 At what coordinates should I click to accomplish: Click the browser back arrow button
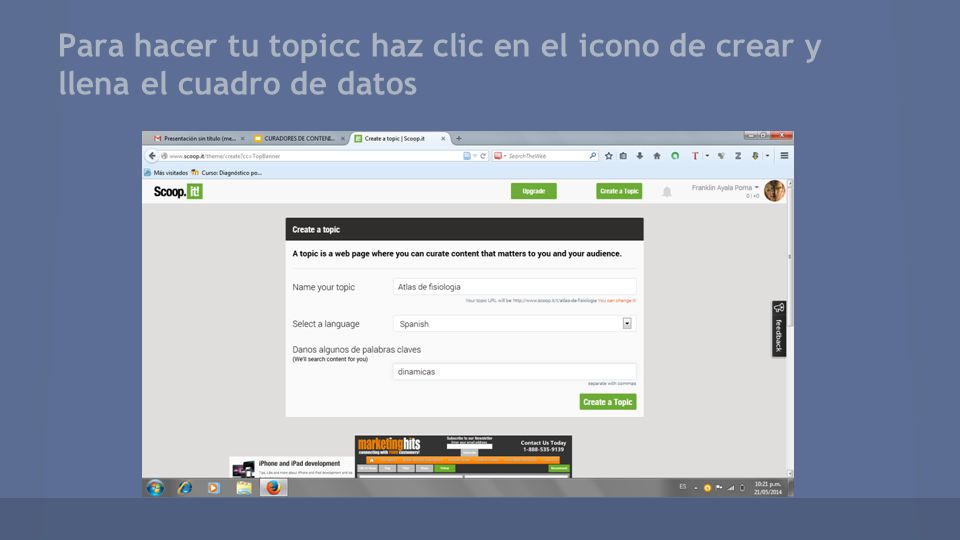pos(152,156)
